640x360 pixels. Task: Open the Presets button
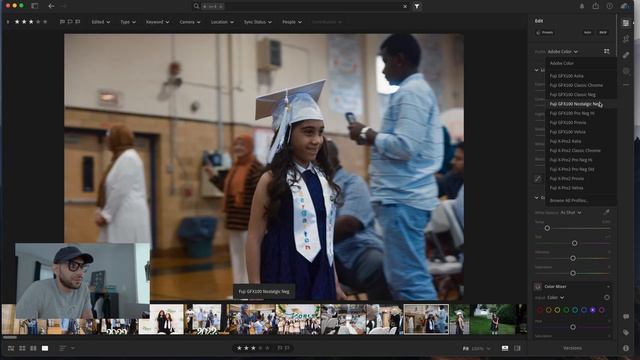click(545, 32)
